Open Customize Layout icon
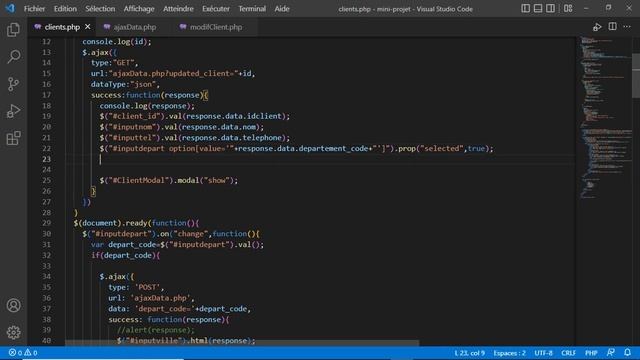Screen dimensions: 640x360 (x=568, y=9)
